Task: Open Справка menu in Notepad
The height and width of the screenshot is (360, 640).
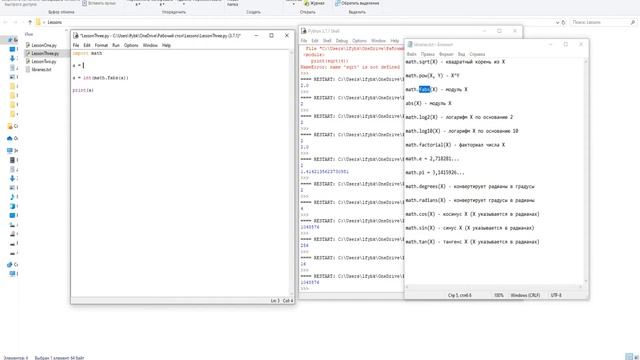Action: pos(477,54)
